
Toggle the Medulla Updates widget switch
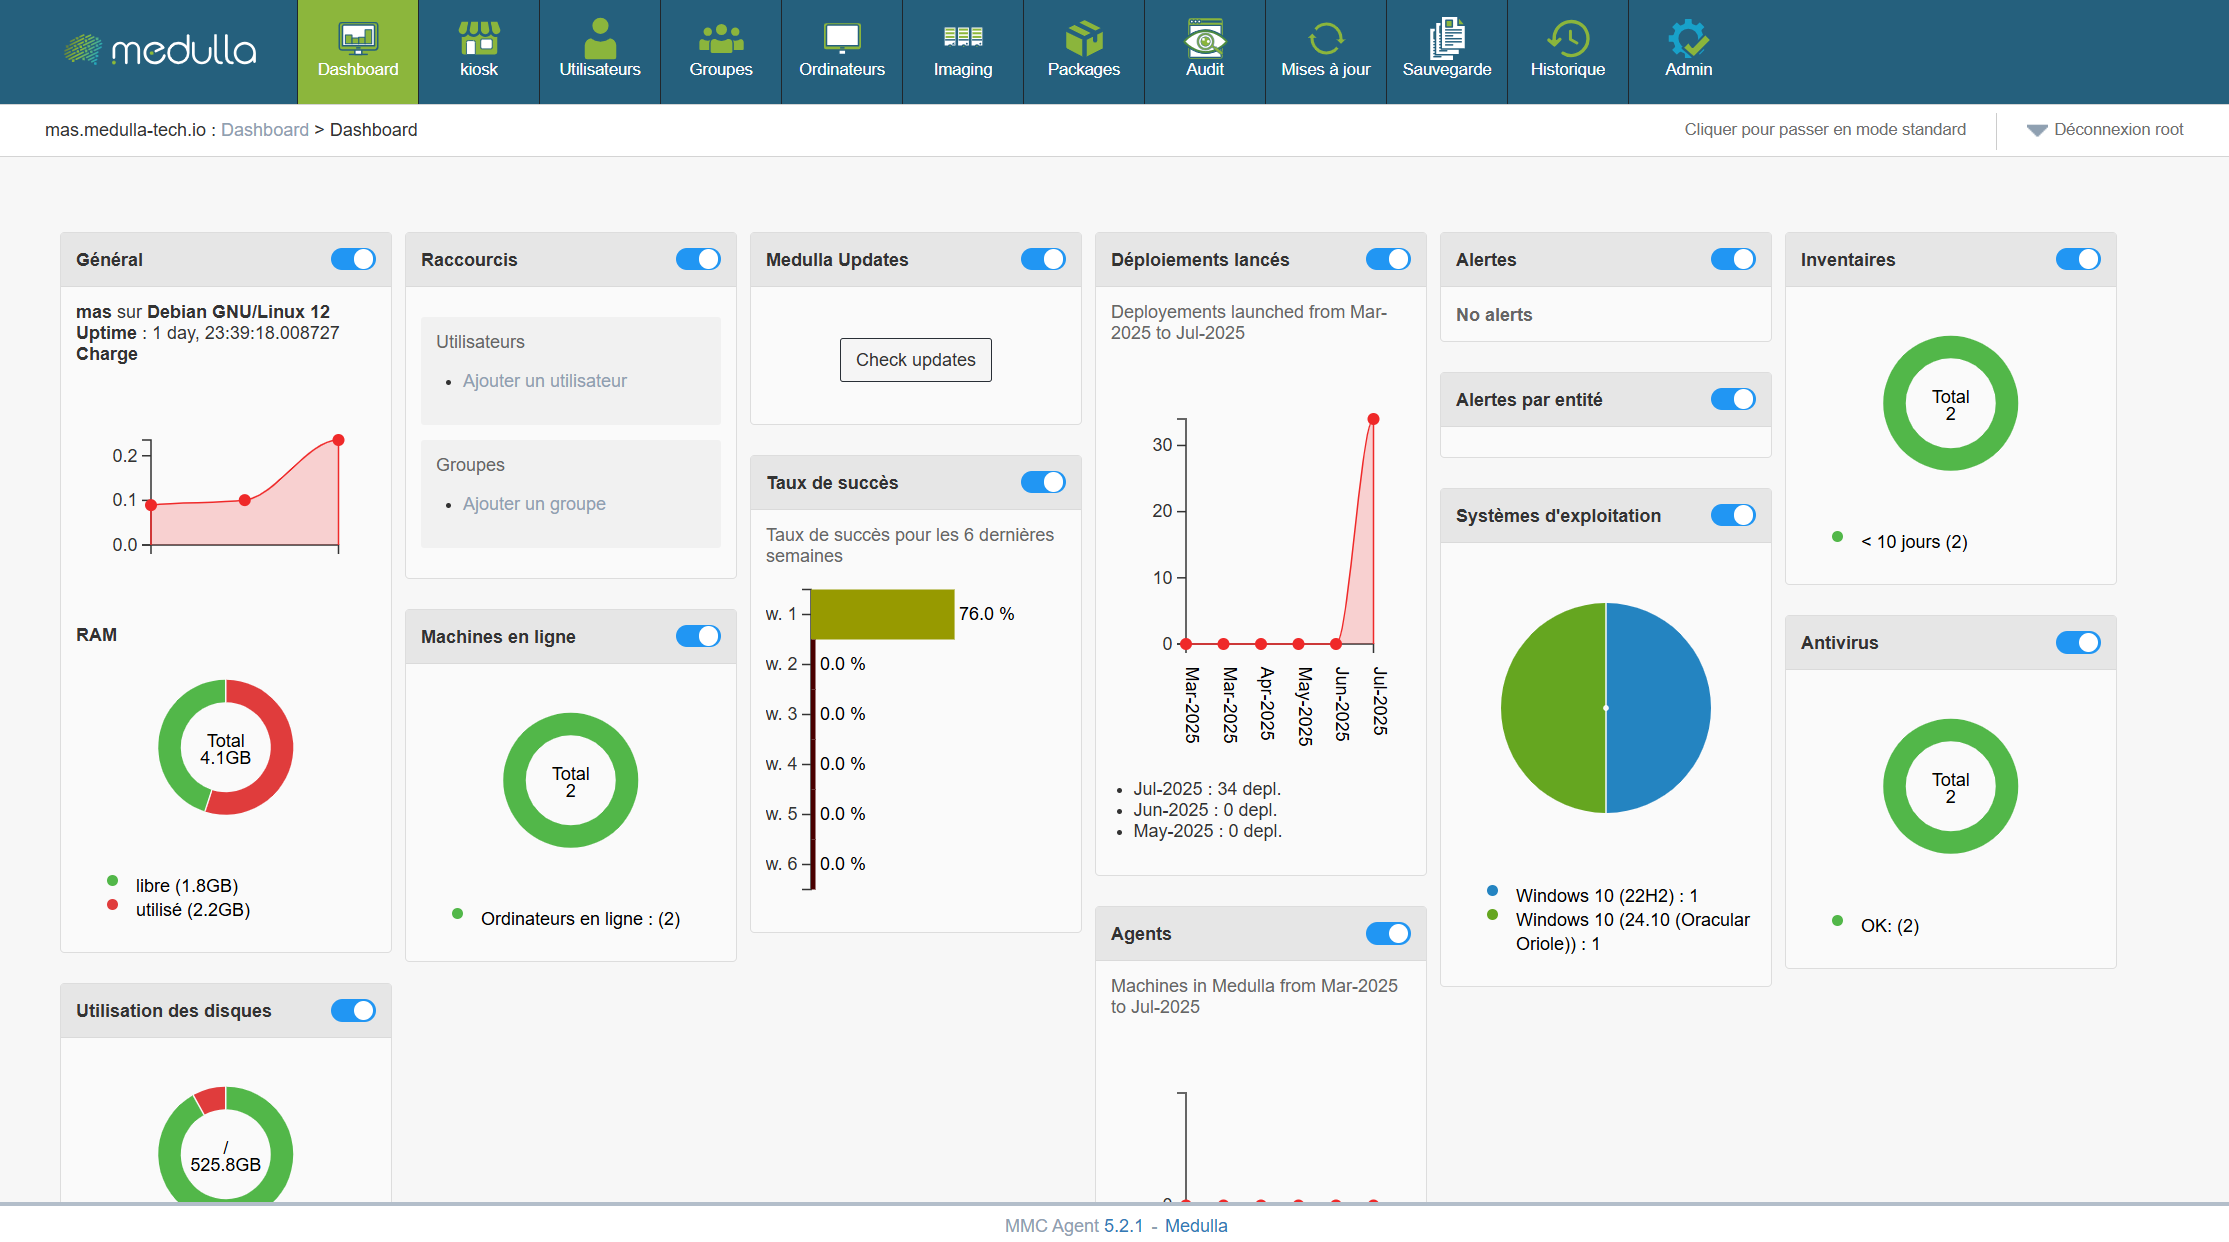coord(1043,259)
